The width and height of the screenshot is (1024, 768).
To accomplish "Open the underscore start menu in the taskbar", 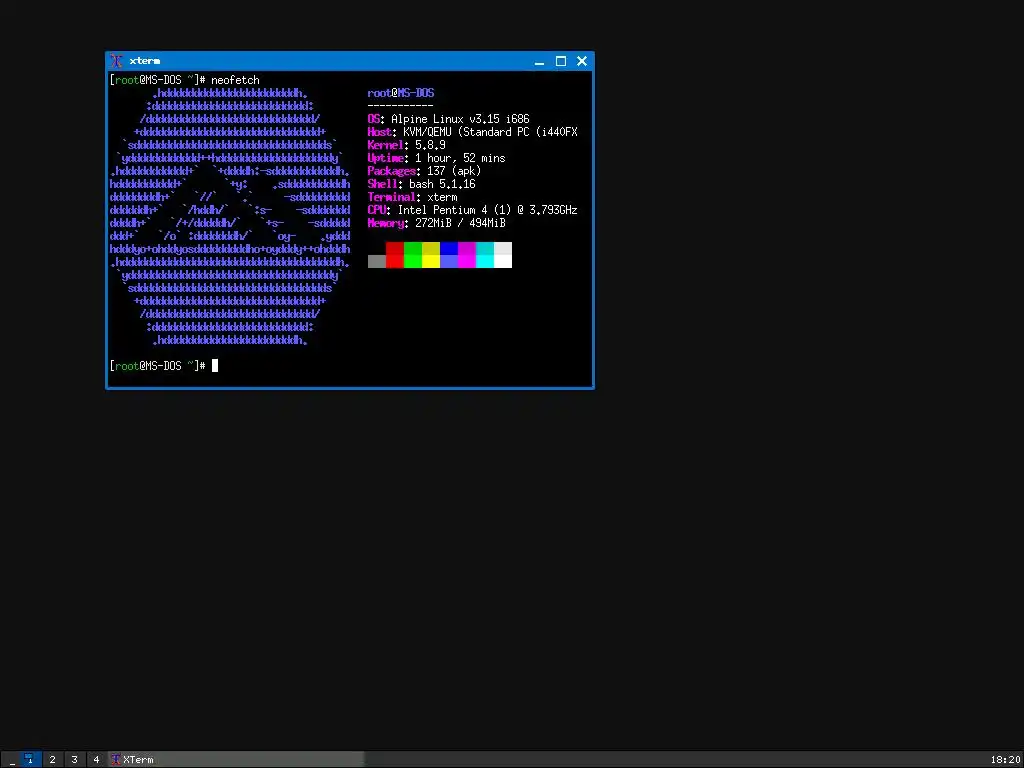I will tap(12, 760).
